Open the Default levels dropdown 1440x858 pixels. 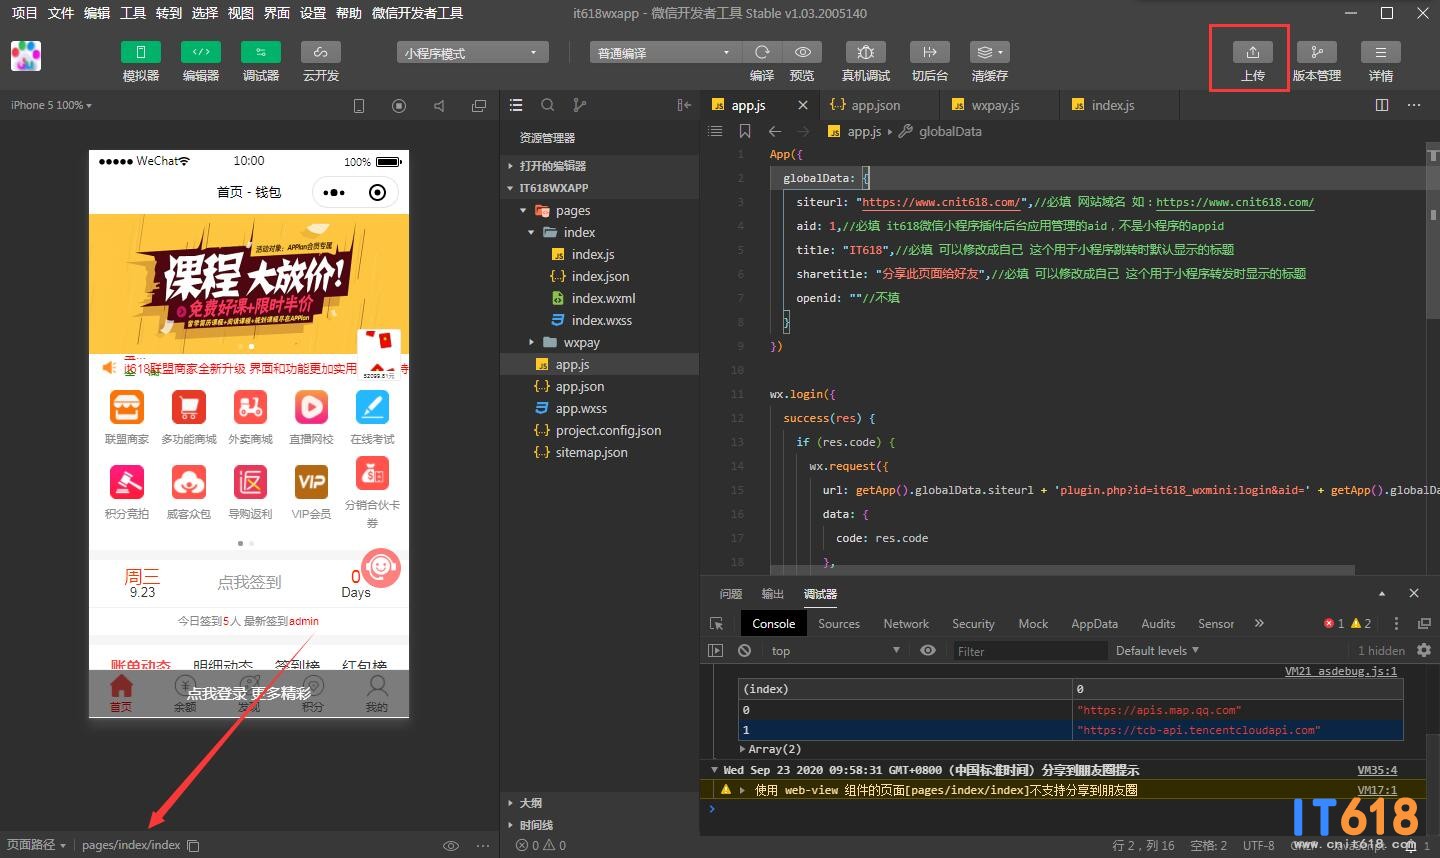[1157, 650]
